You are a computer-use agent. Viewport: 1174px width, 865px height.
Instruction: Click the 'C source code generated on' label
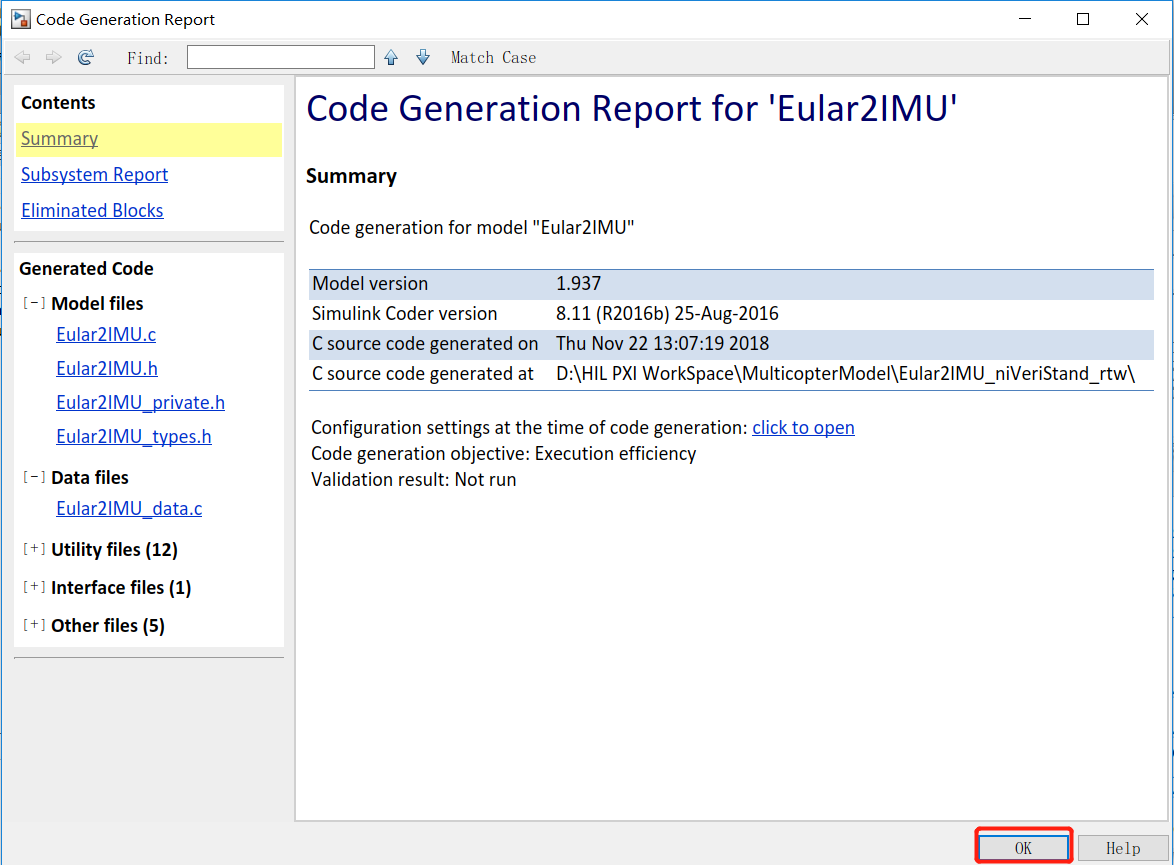tap(425, 344)
